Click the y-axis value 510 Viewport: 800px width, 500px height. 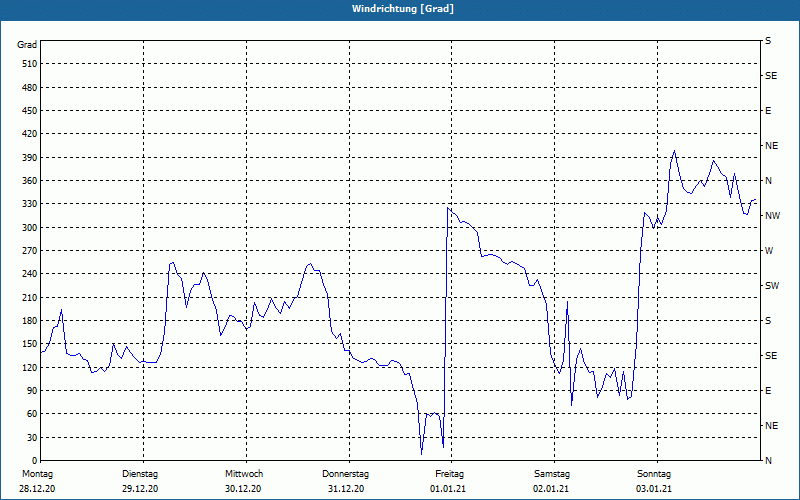[x=30, y=64]
